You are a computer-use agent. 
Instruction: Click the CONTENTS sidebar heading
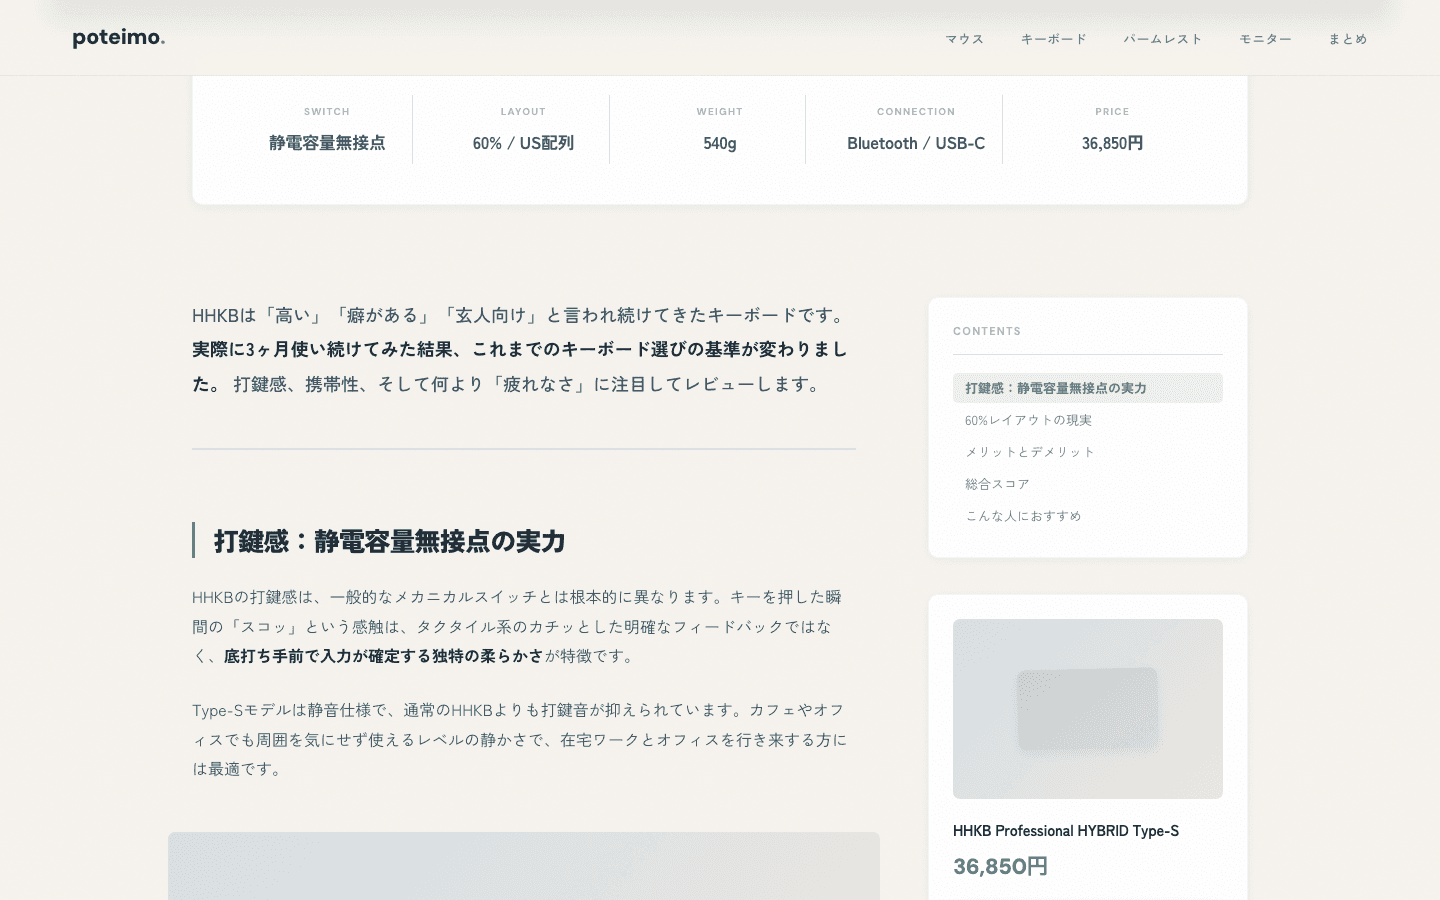point(987,331)
